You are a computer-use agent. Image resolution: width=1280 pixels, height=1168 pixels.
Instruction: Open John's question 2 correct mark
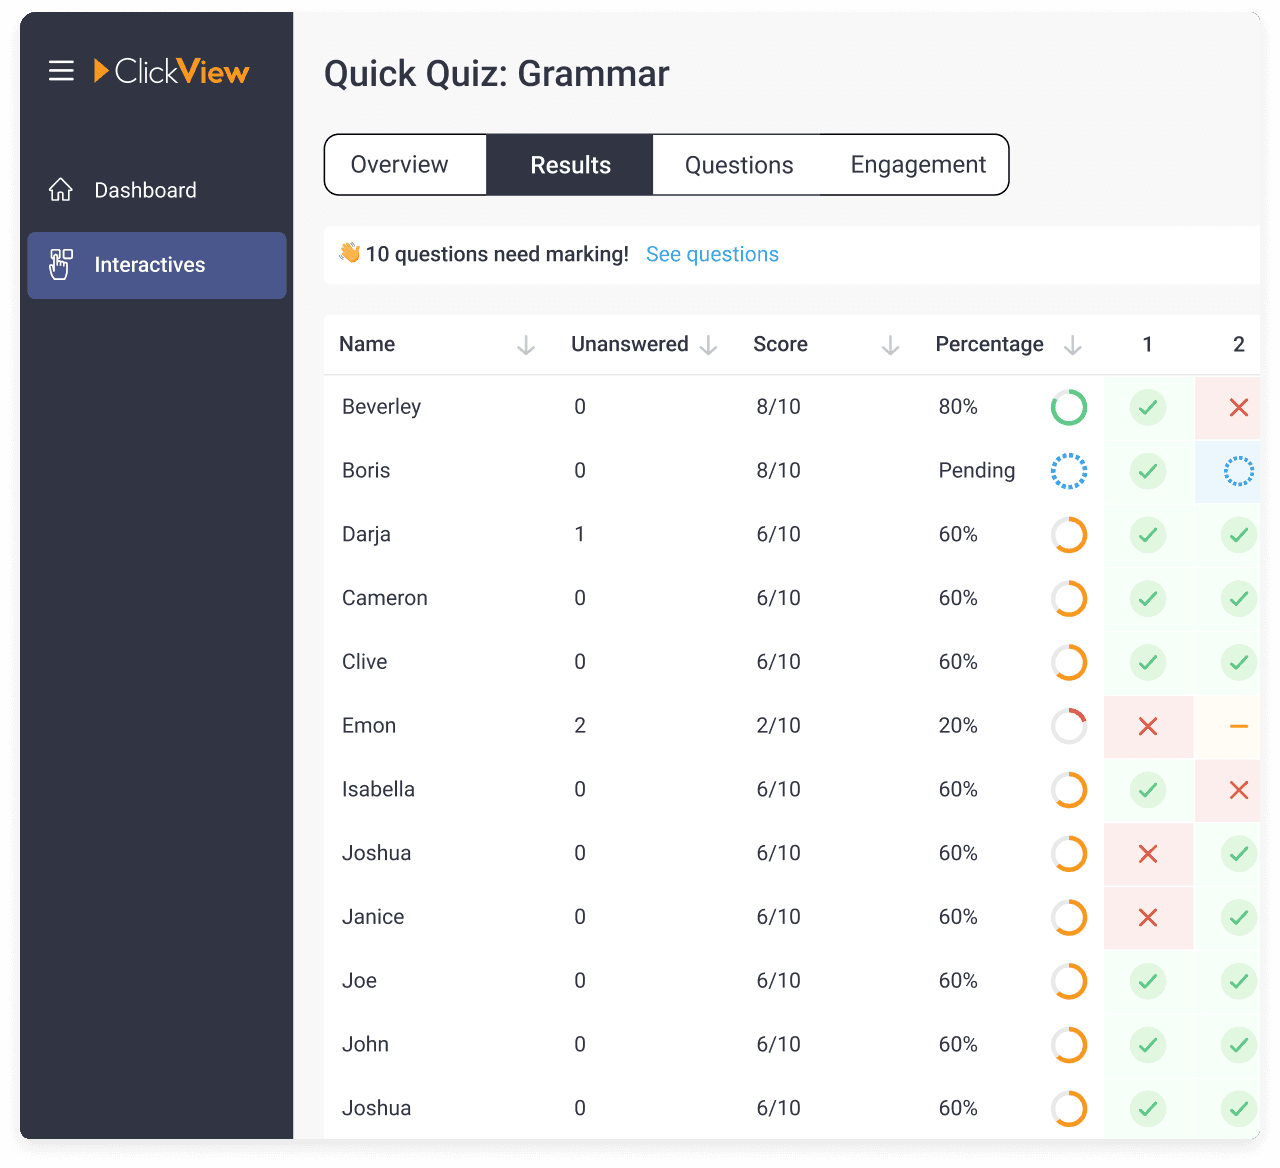click(1239, 1045)
